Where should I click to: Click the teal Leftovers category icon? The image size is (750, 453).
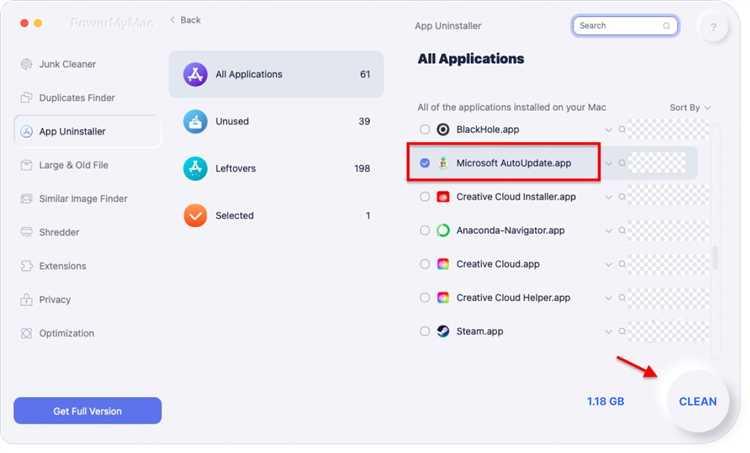[195, 168]
